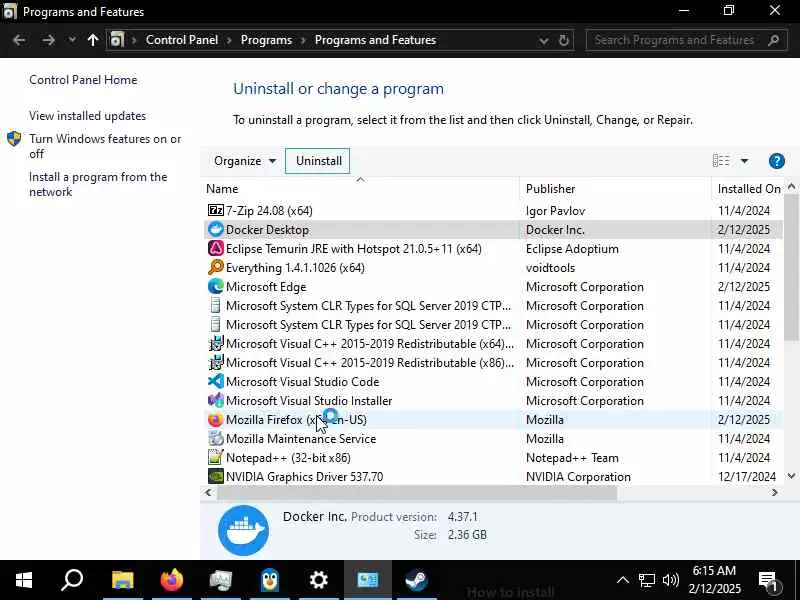The image size is (800, 600).
Task: Open taskbar search magnifier
Action: [x=72, y=580]
